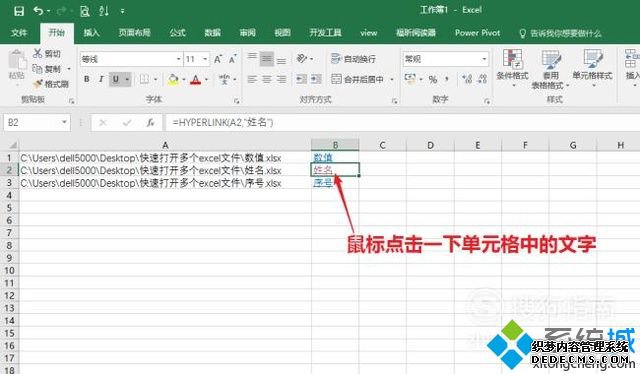This screenshot has width=640, height=374.
Task: Open the font name dropdown
Action: 178,59
